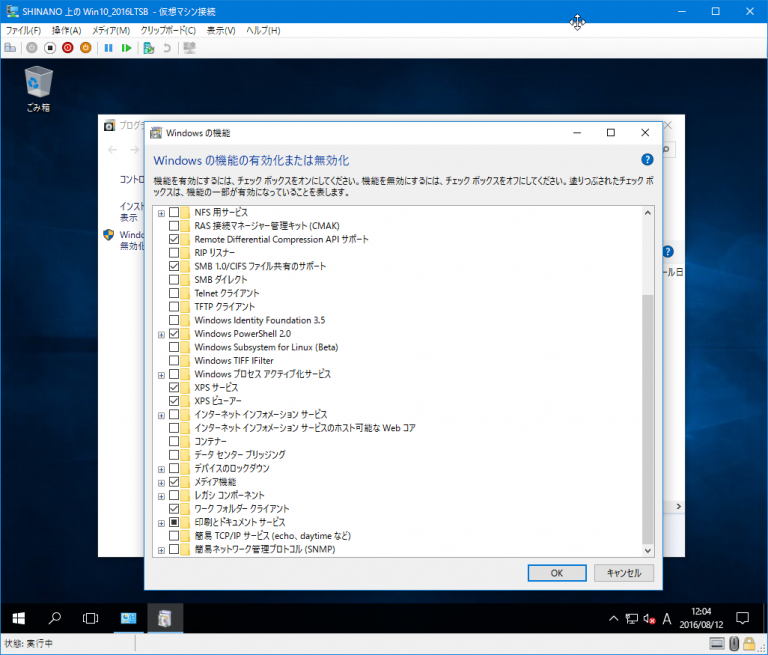Screen dimensions: 768x655
Task: Click the キャンセル button
Action: (624, 573)
